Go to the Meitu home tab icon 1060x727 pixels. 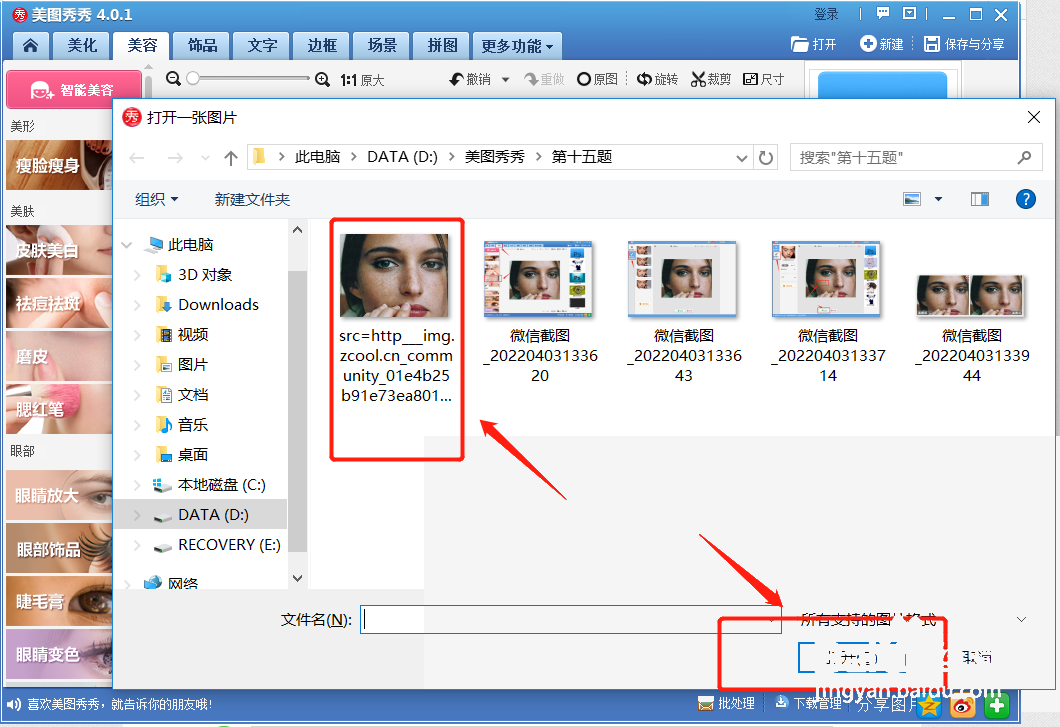pos(30,45)
